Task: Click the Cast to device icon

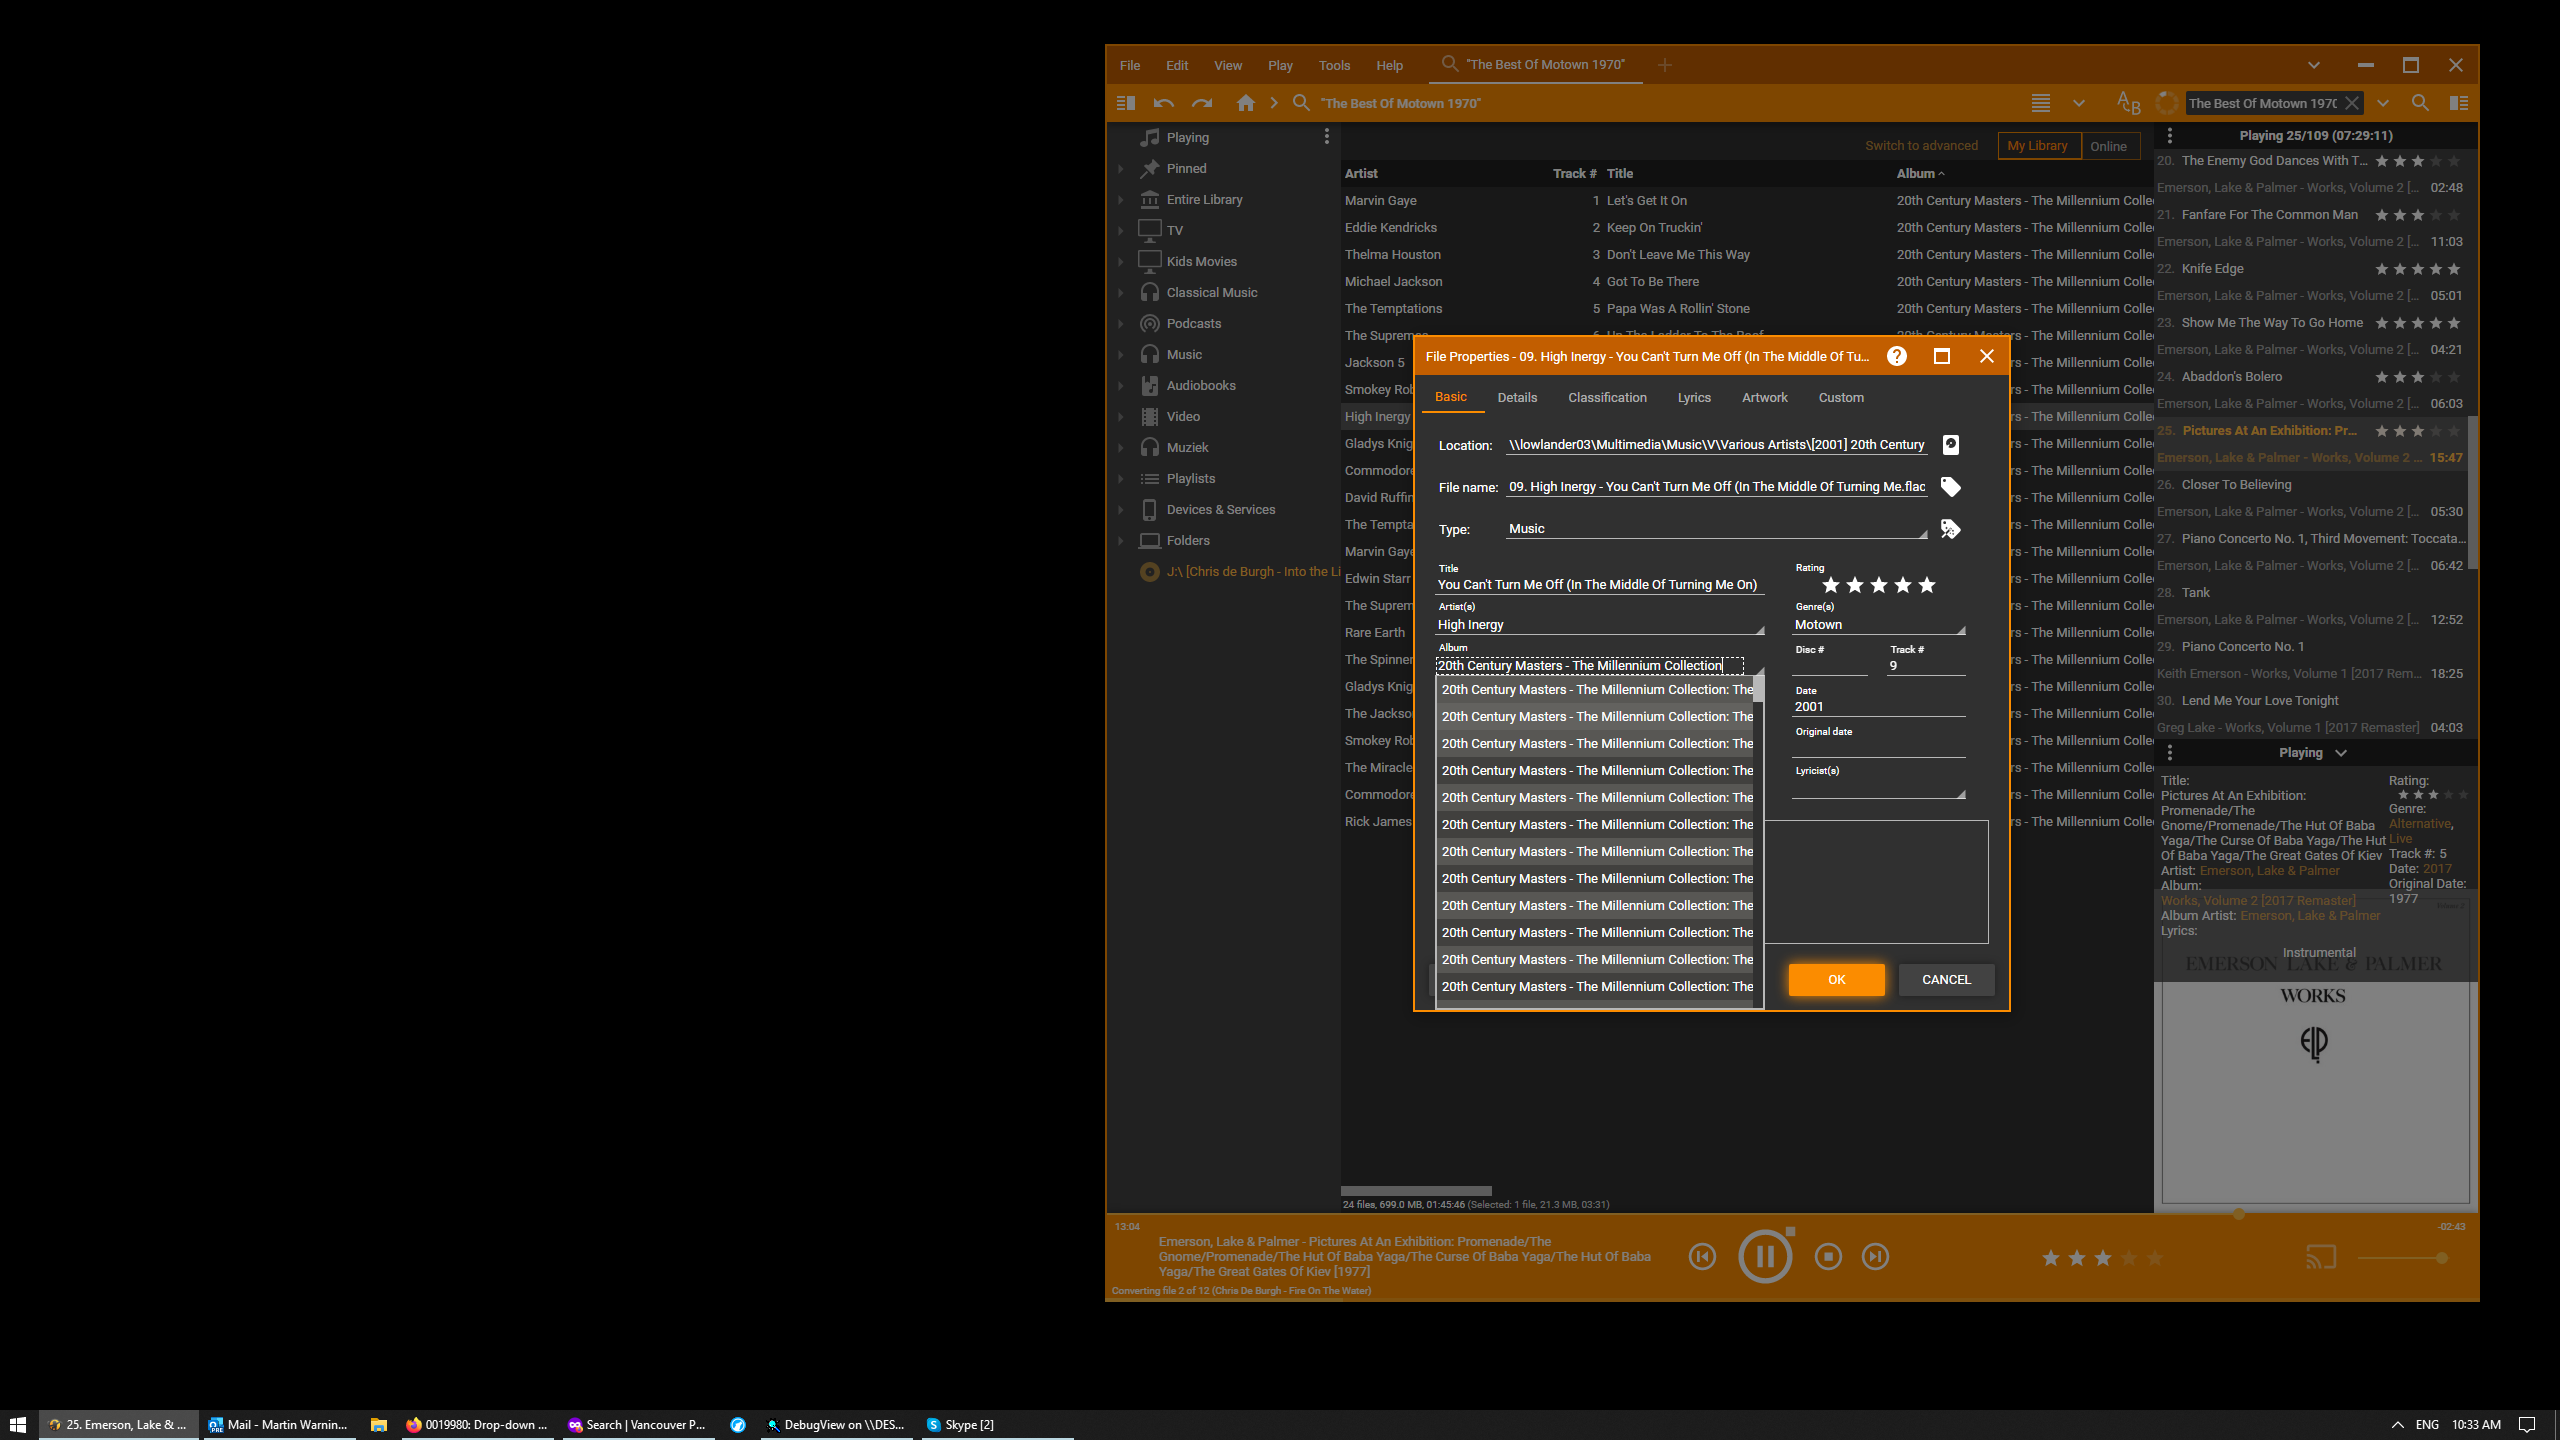Action: pos(2320,1257)
